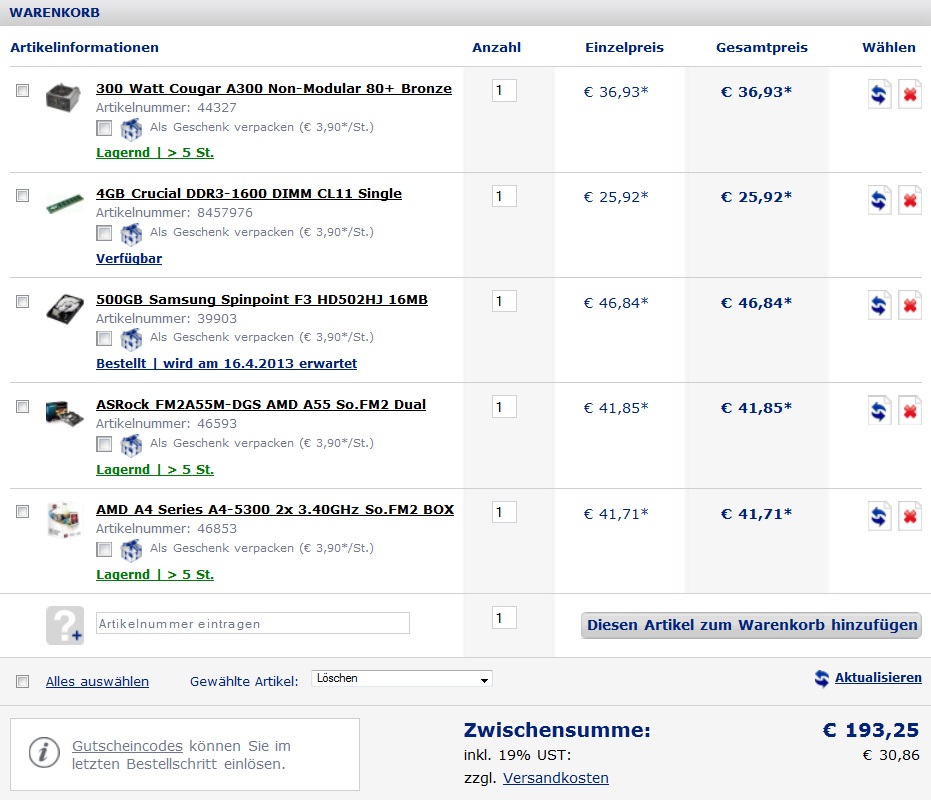The image size is (931, 800).
Task: Open the Versandkosten link
Action: [556, 778]
